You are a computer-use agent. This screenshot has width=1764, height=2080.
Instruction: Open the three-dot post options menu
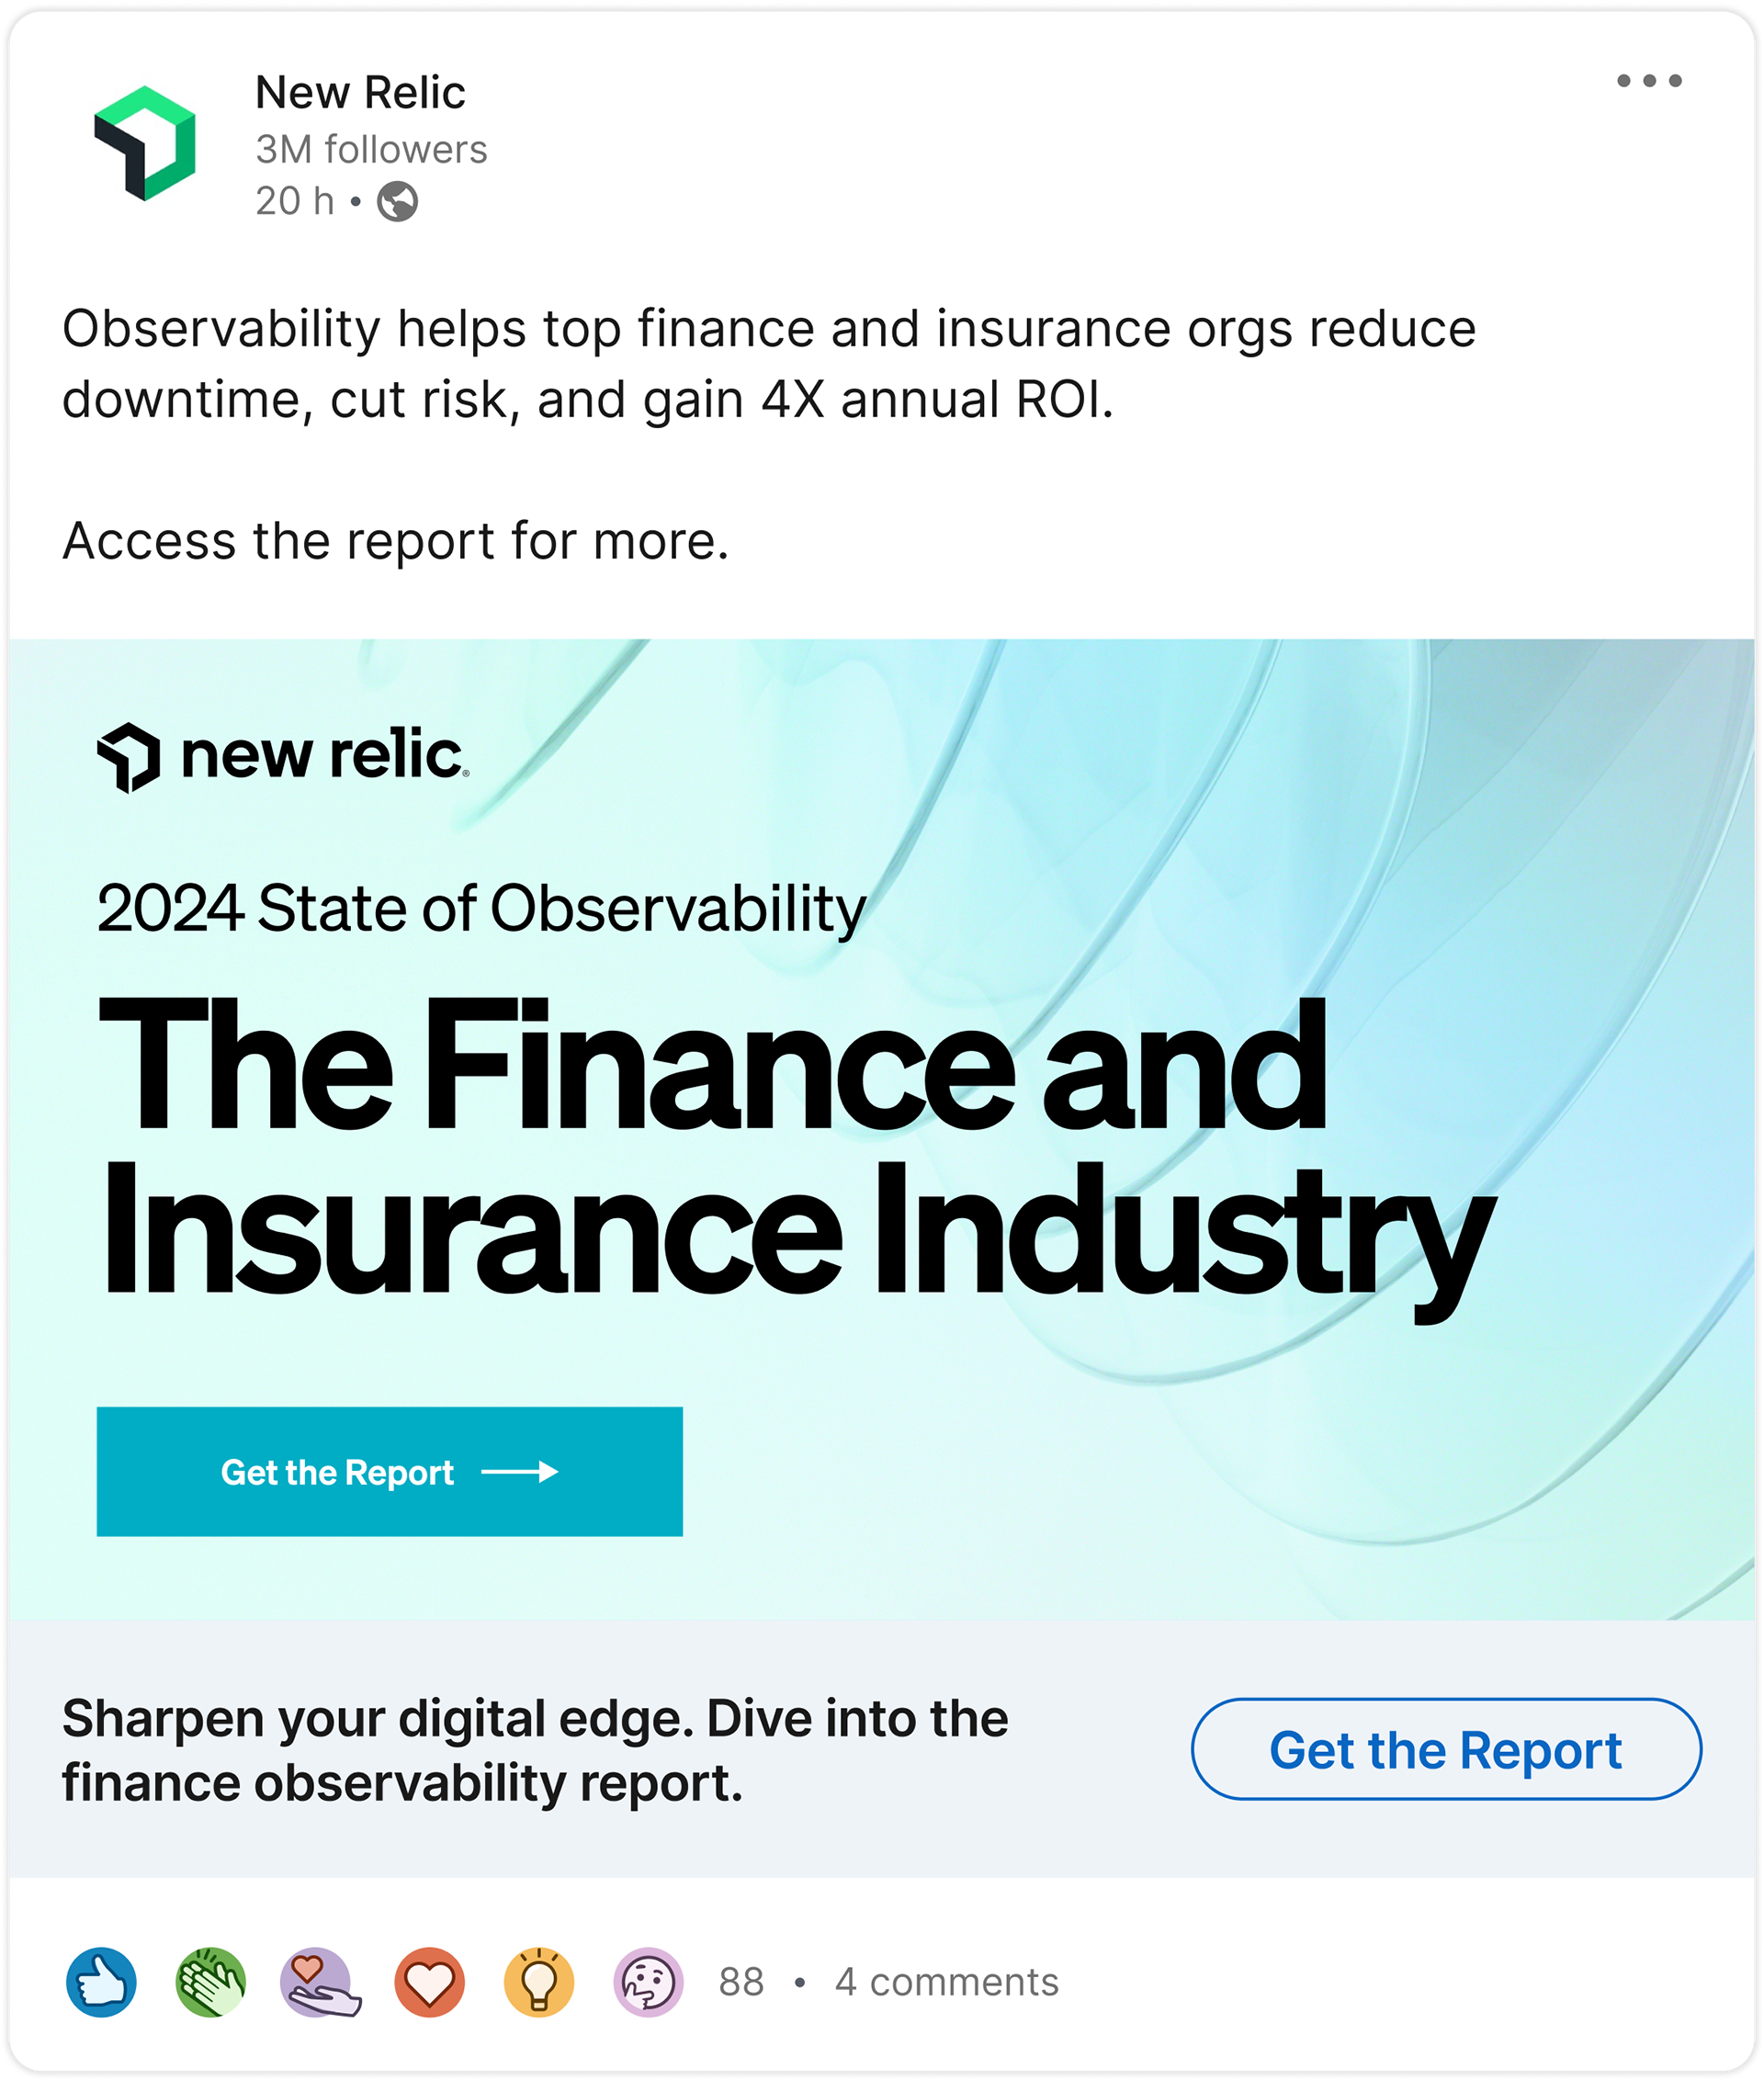1649,81
